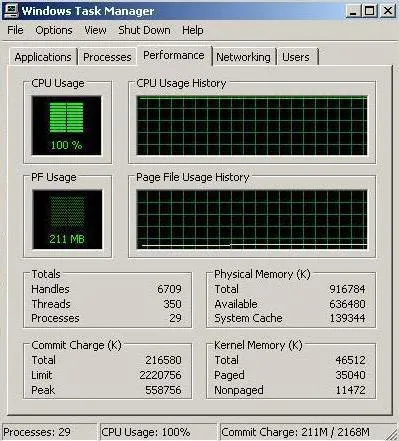The width and height of the screenshot is (399, 441).
Task: Click Physical Memory Total value 916784
Action: [347, 289]
